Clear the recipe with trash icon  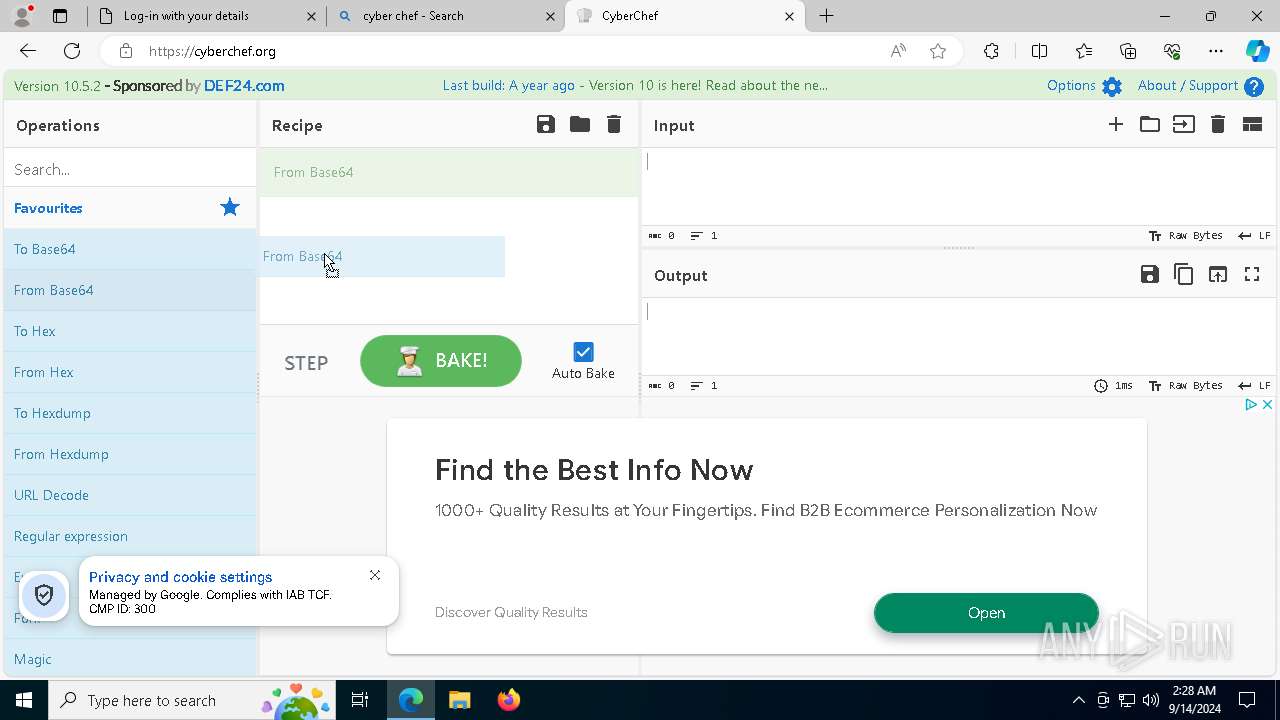(614, 124)
